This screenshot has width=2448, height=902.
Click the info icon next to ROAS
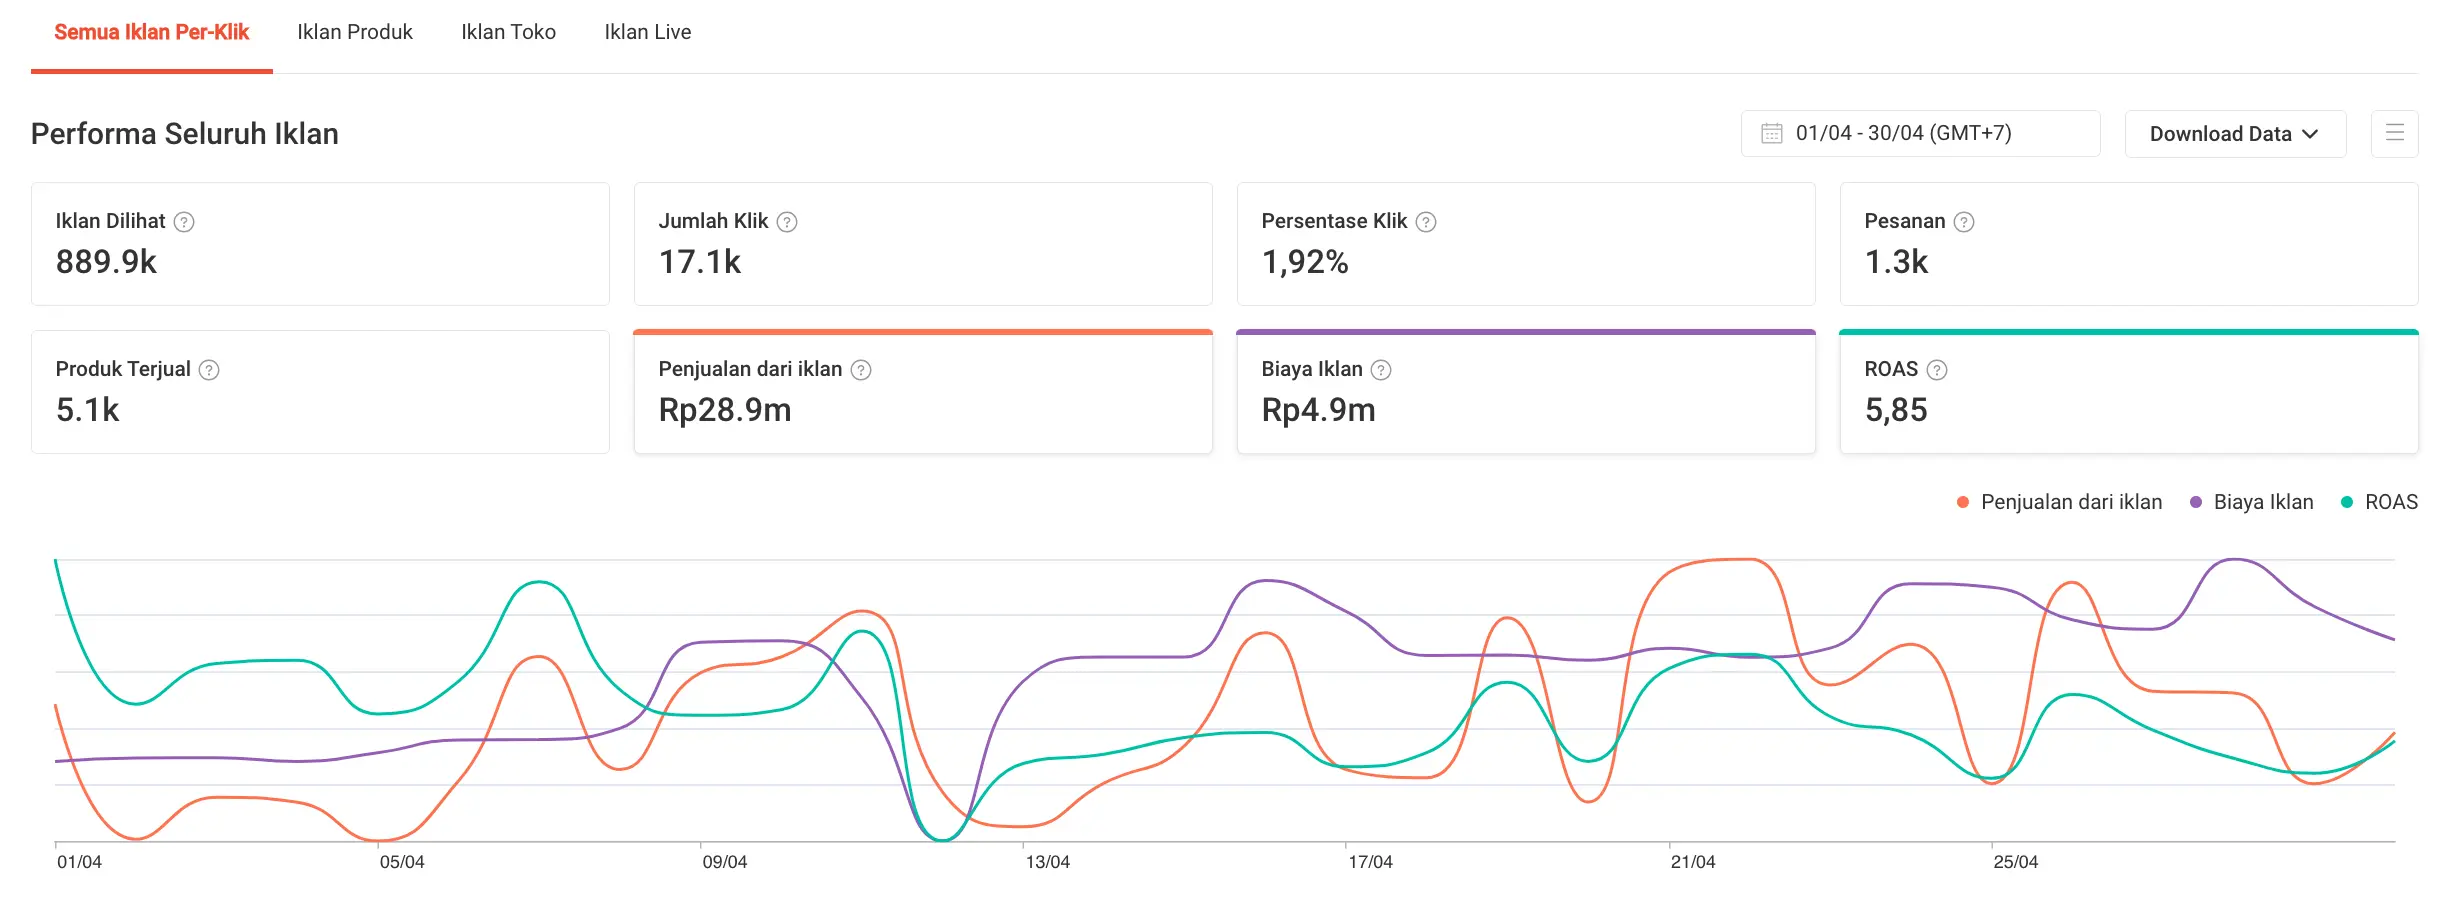tap(1937, 370)
